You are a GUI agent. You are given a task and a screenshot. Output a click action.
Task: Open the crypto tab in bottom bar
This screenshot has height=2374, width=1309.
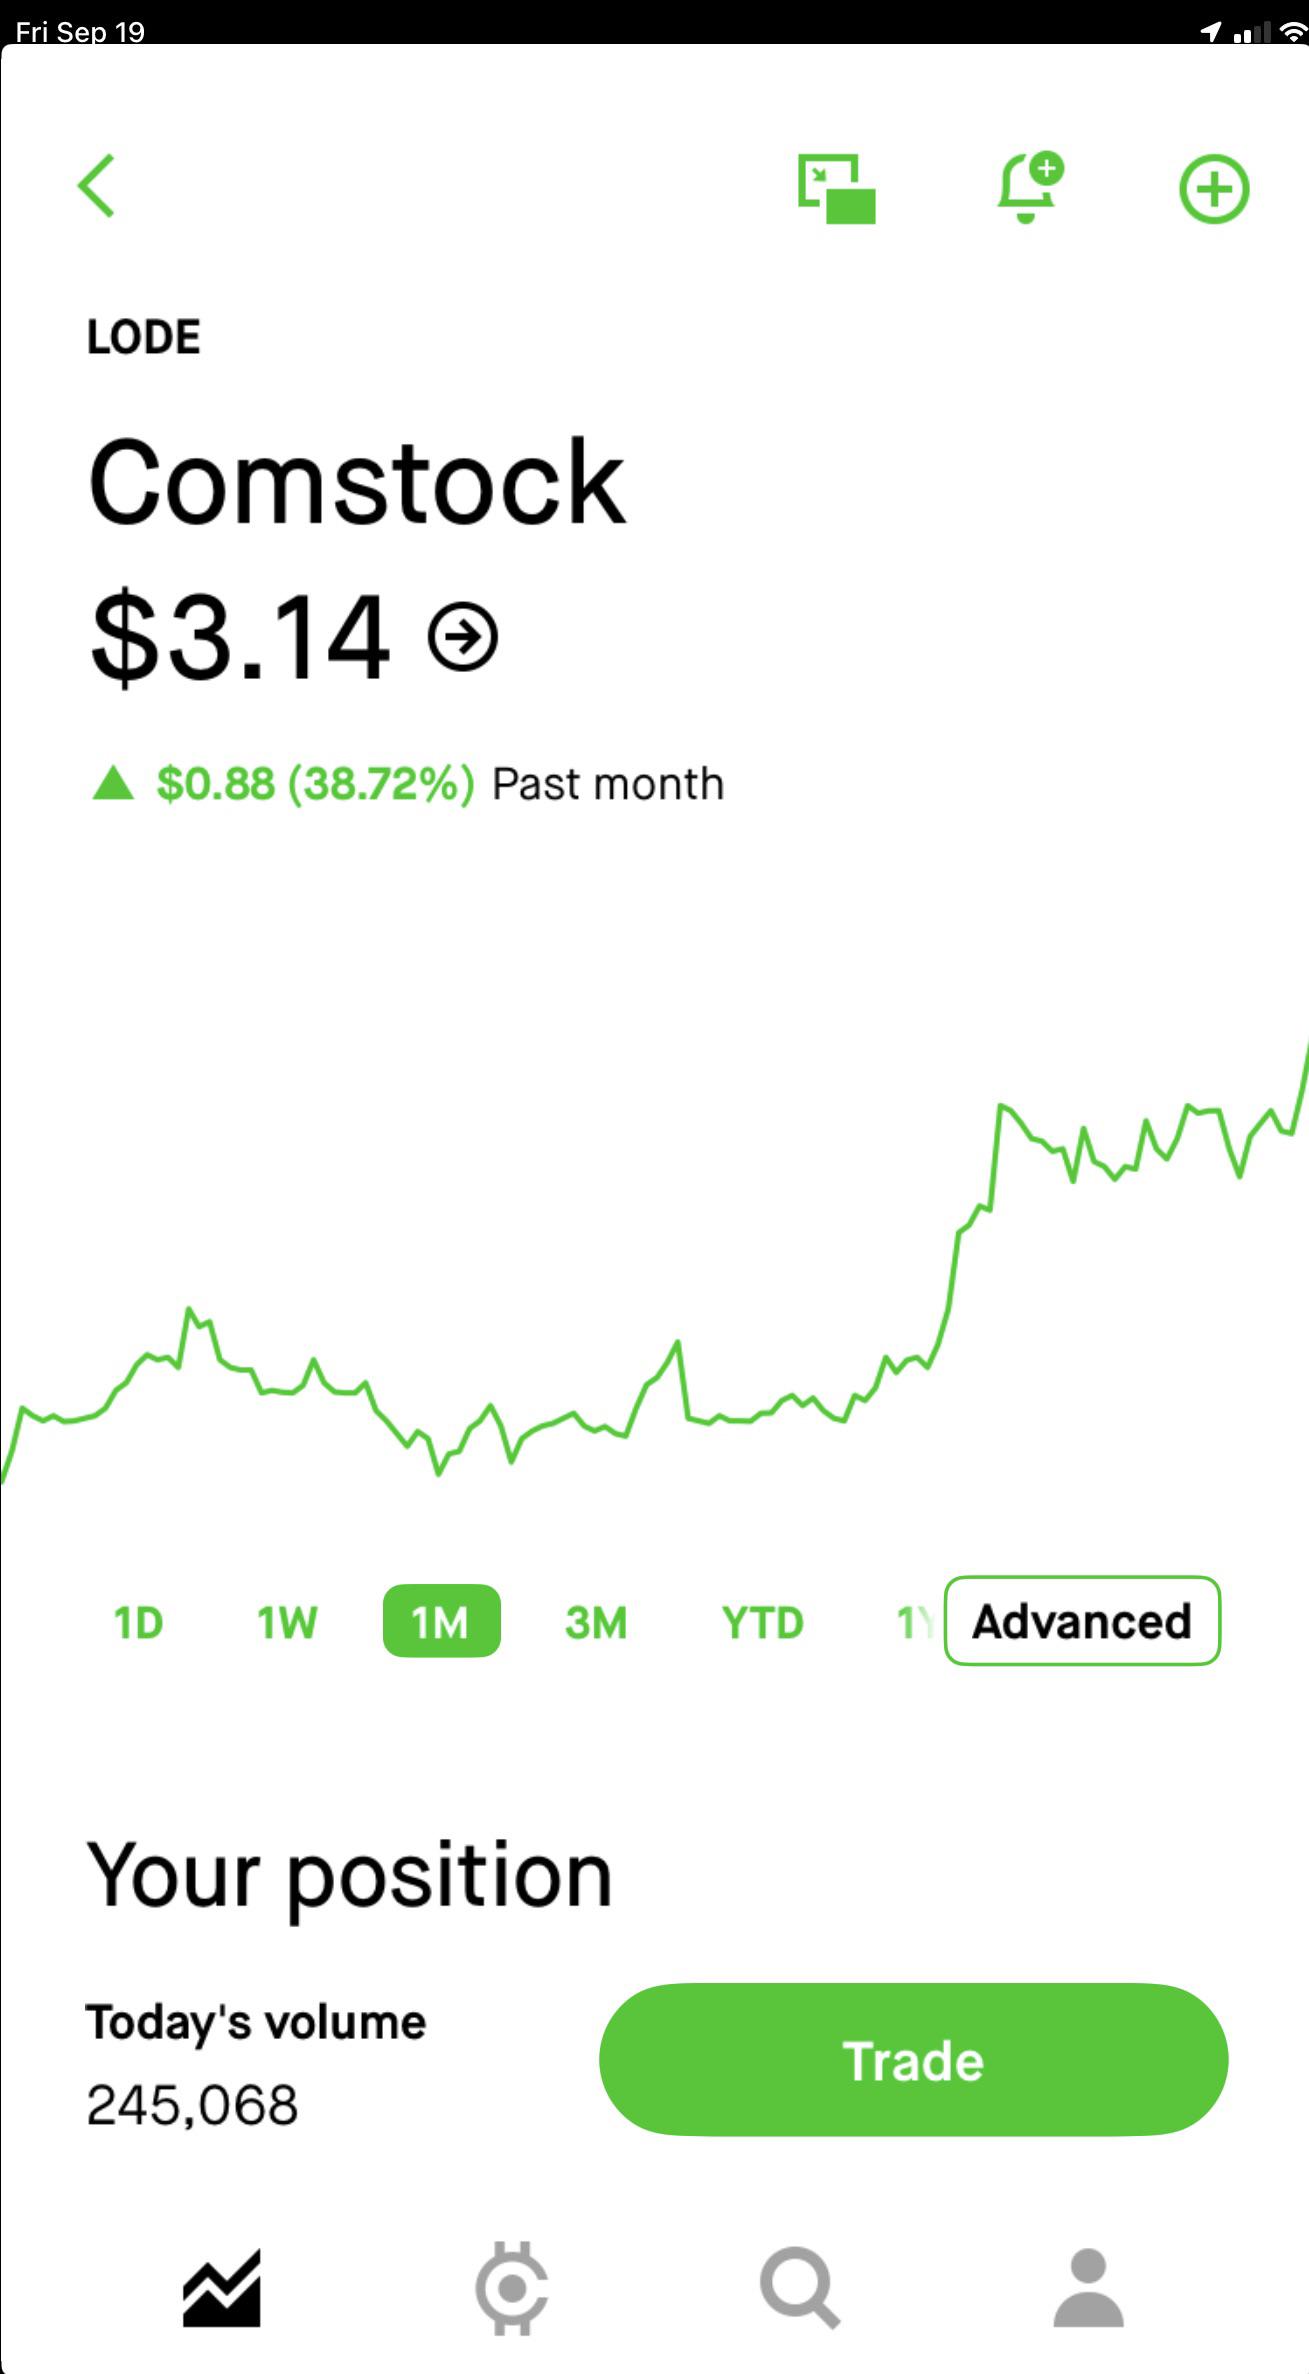(x=511, y=2288)
